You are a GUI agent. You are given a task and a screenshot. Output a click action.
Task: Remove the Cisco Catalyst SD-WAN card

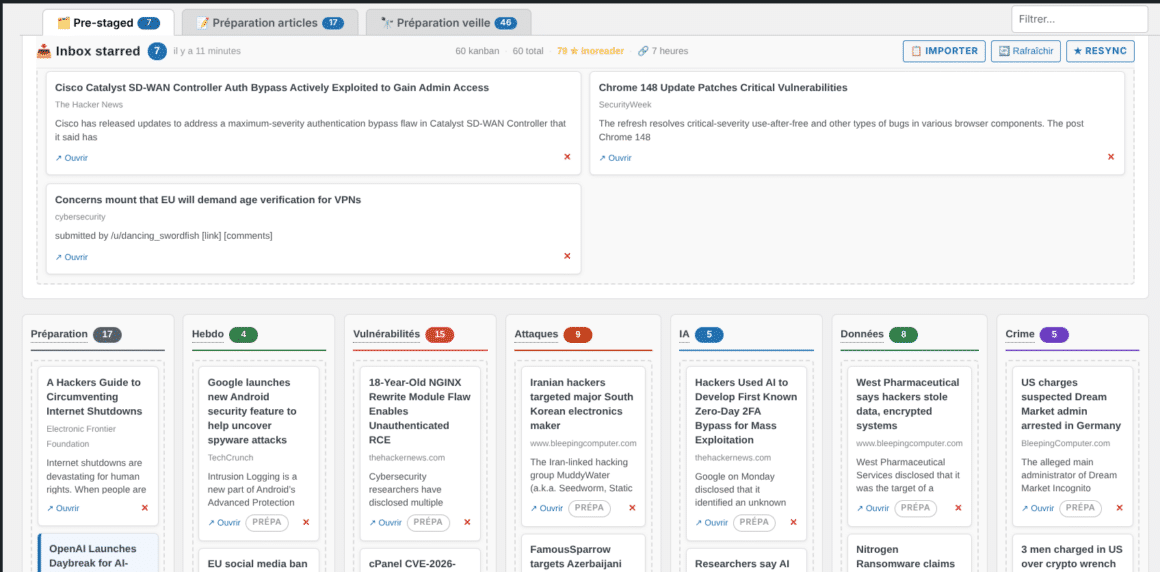click(x=567, y=157)
